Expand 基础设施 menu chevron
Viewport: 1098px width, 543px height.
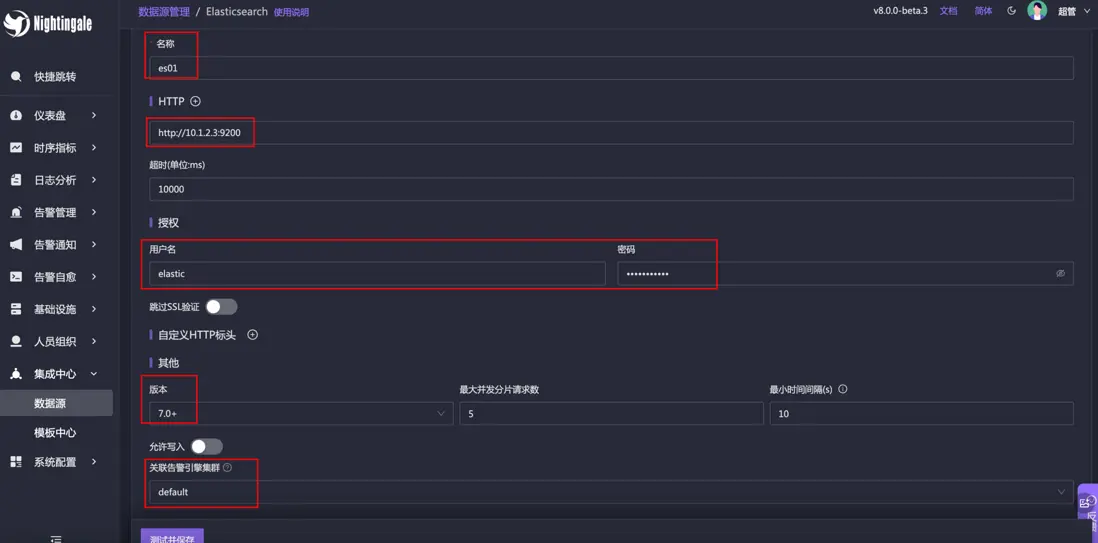click(94, 309)
